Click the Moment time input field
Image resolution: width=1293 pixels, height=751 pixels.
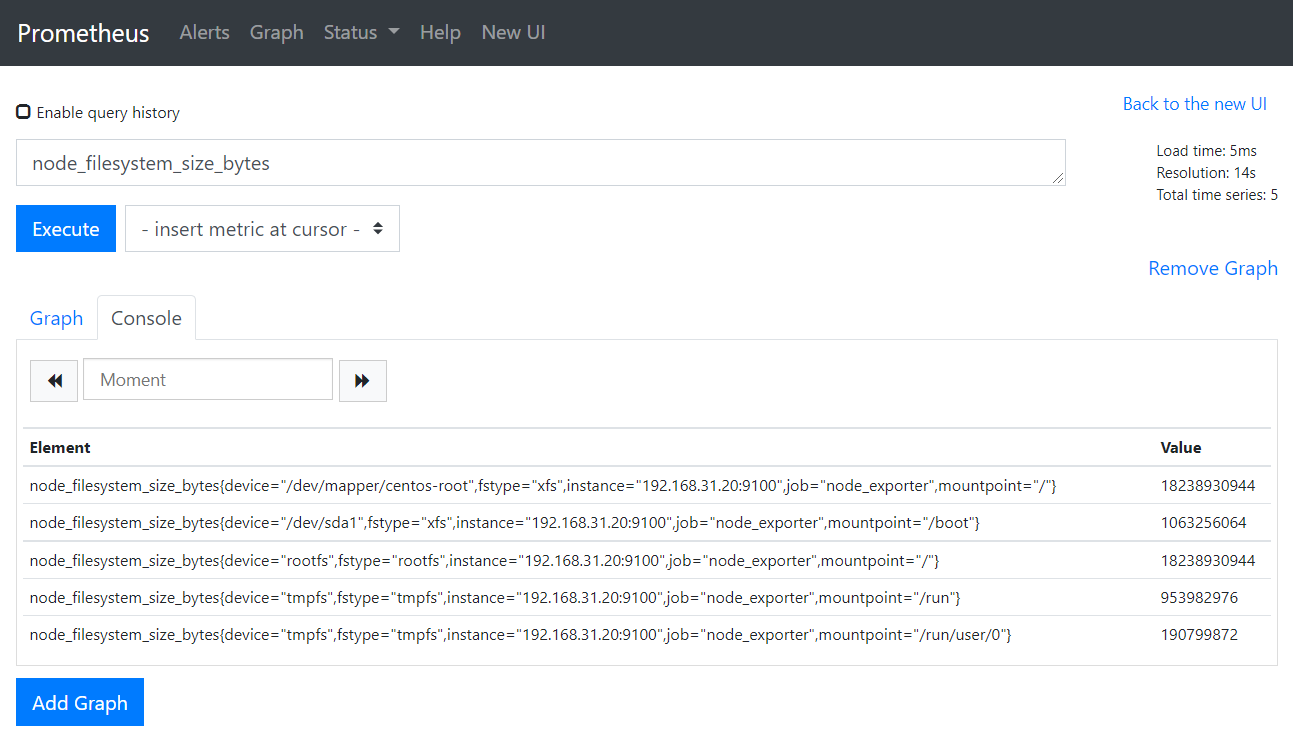(x=208, y=380)
